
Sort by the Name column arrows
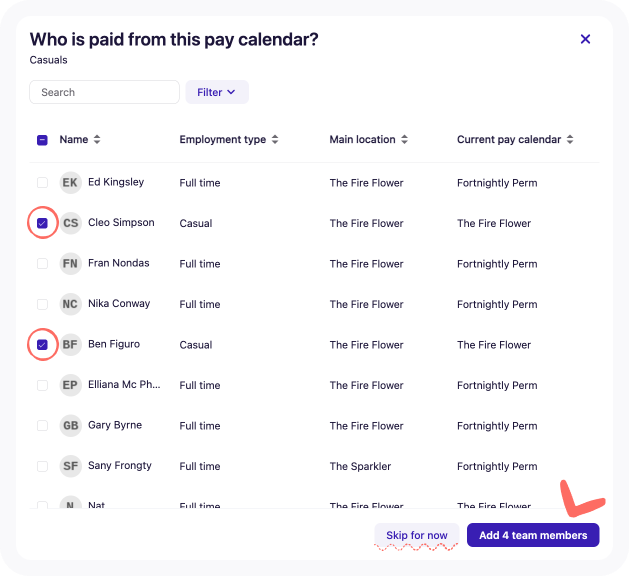coord(97,140)
